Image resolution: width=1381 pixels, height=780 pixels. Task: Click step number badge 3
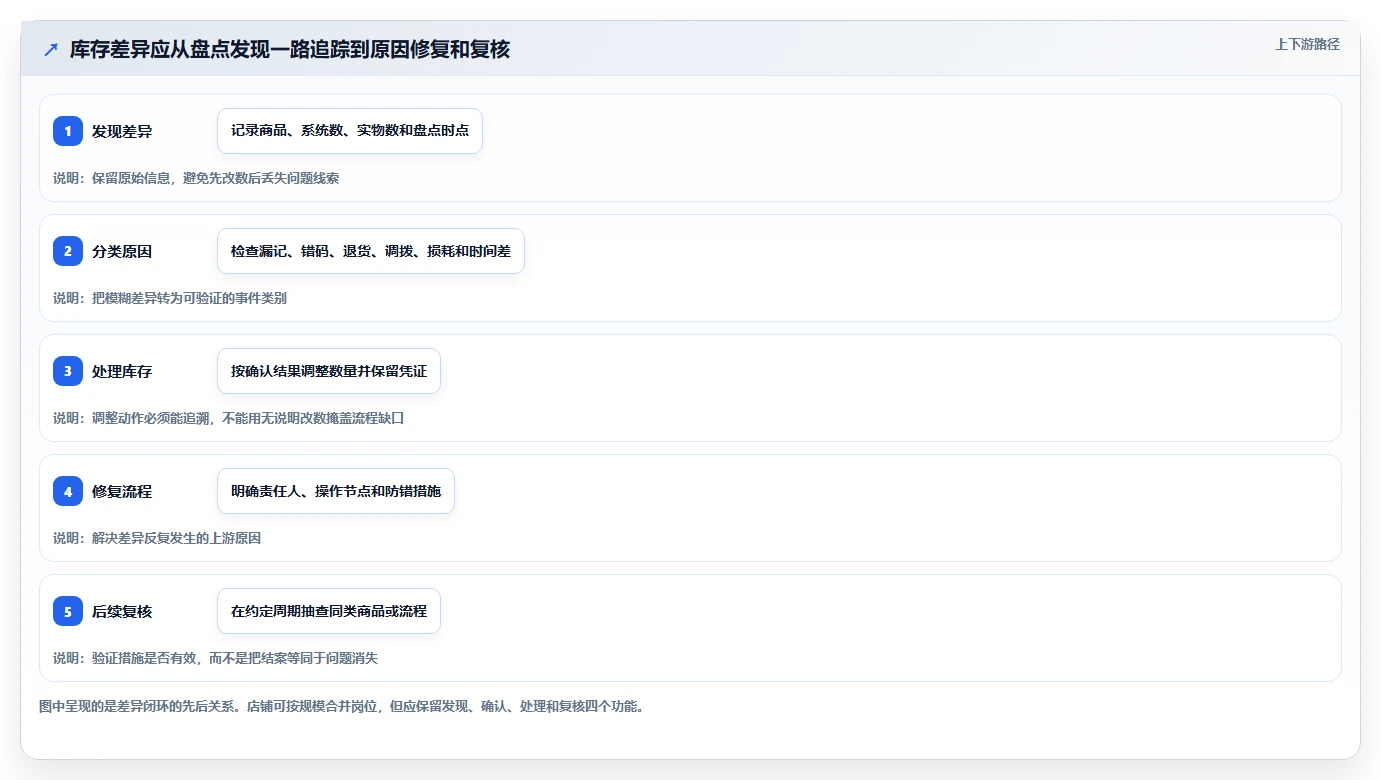[x=68, y=371]
